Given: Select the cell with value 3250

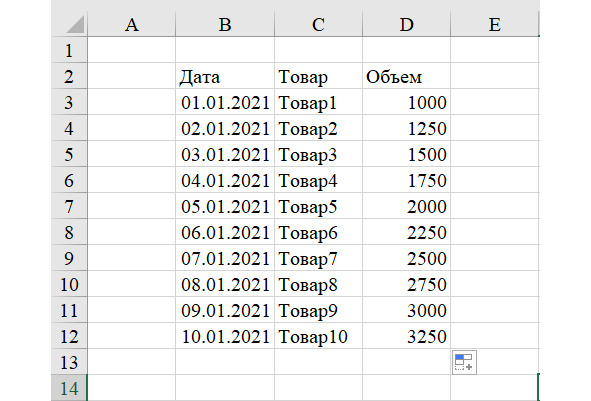Looking at the screenshot, I should [x=406, y=336].
